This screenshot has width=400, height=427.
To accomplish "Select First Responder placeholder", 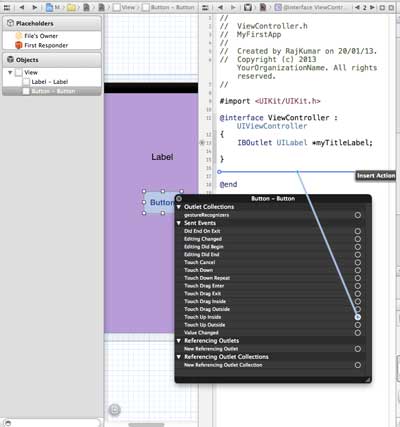I will click(x=41, y=45).
